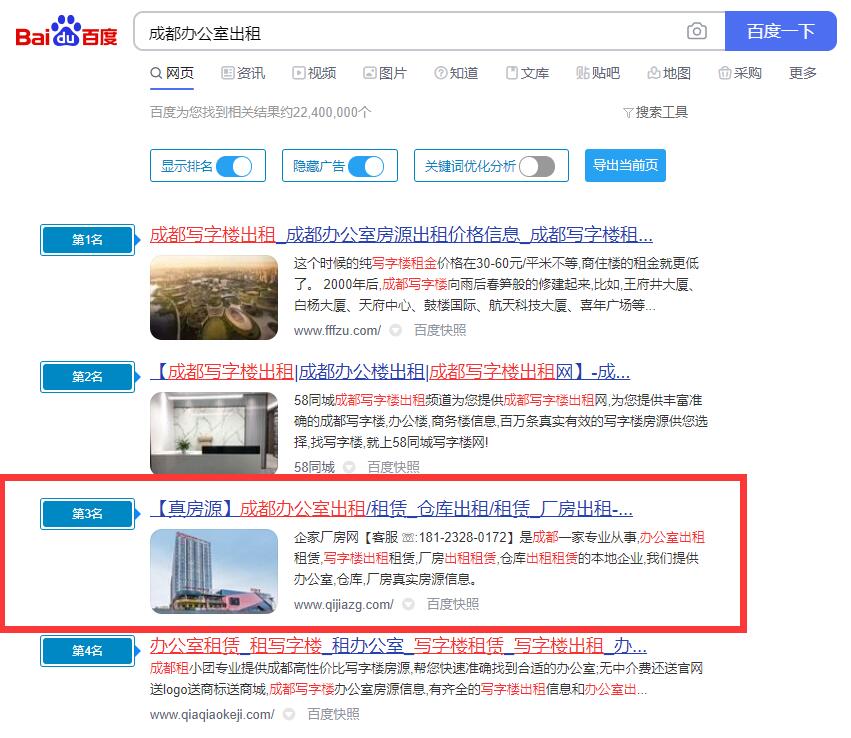851x738 pixels.
Task: Open the 真房源 third result title link
Action: click(390, 507)
